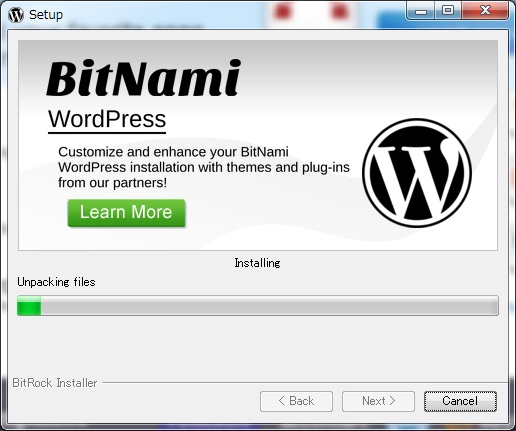Click the 'Unpacking files' status text
The width and height of the screenshot is (516, 431).
(56, 282)
